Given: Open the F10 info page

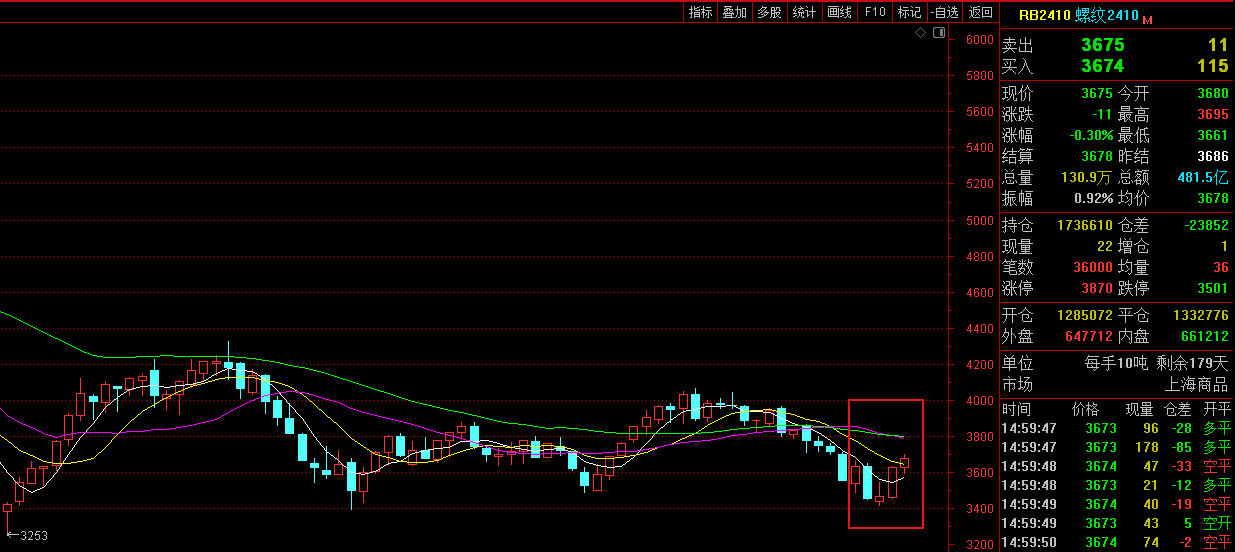Looking at the screenshot, I should 875,12.
